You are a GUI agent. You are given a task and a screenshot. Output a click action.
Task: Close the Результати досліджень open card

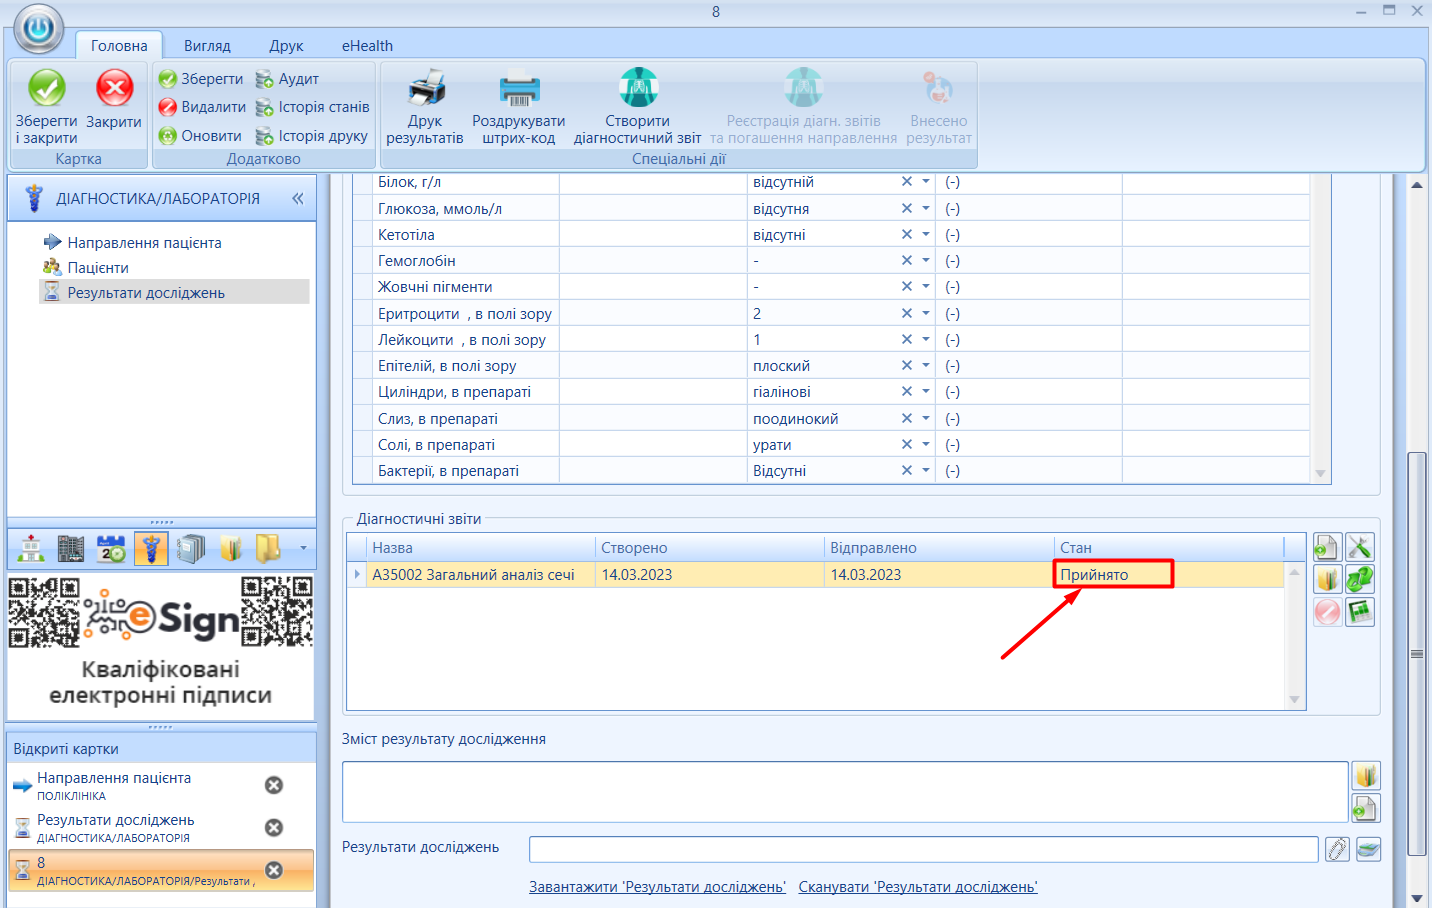point(274,828)
